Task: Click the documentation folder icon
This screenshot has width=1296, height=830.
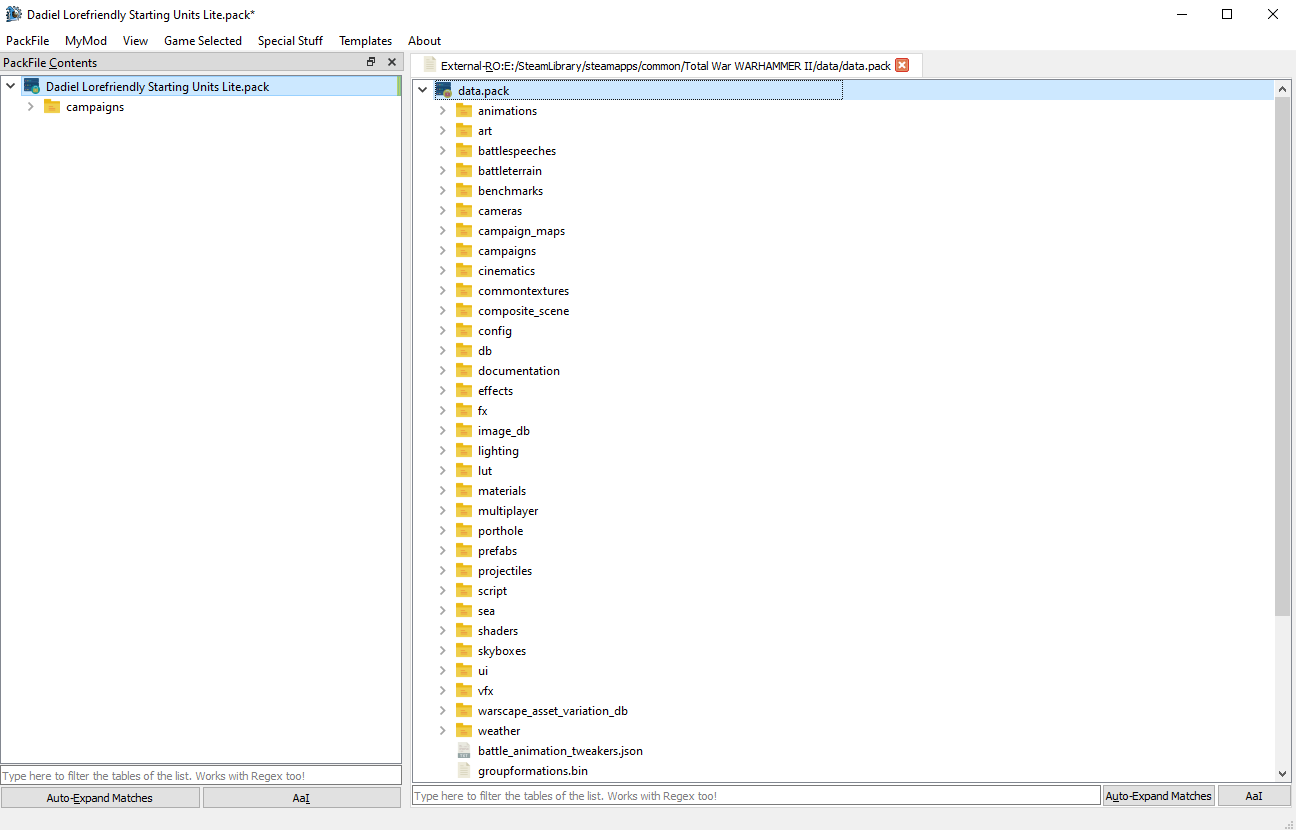Action: click(464, 371)
